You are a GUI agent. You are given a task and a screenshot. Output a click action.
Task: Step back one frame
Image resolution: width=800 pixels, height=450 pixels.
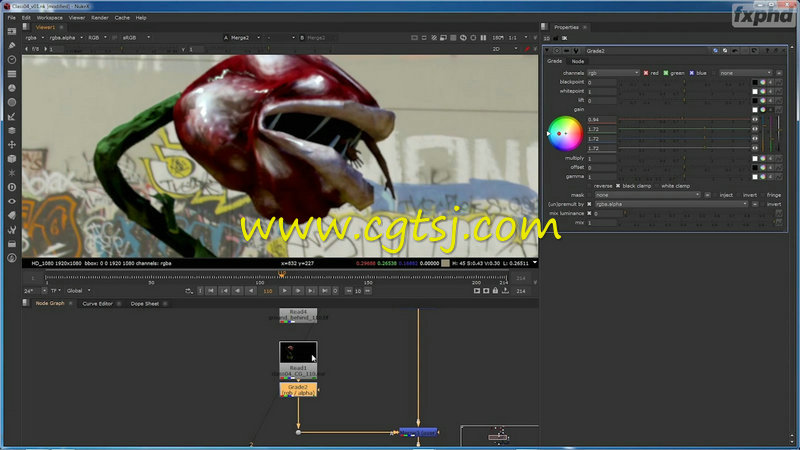237,291
